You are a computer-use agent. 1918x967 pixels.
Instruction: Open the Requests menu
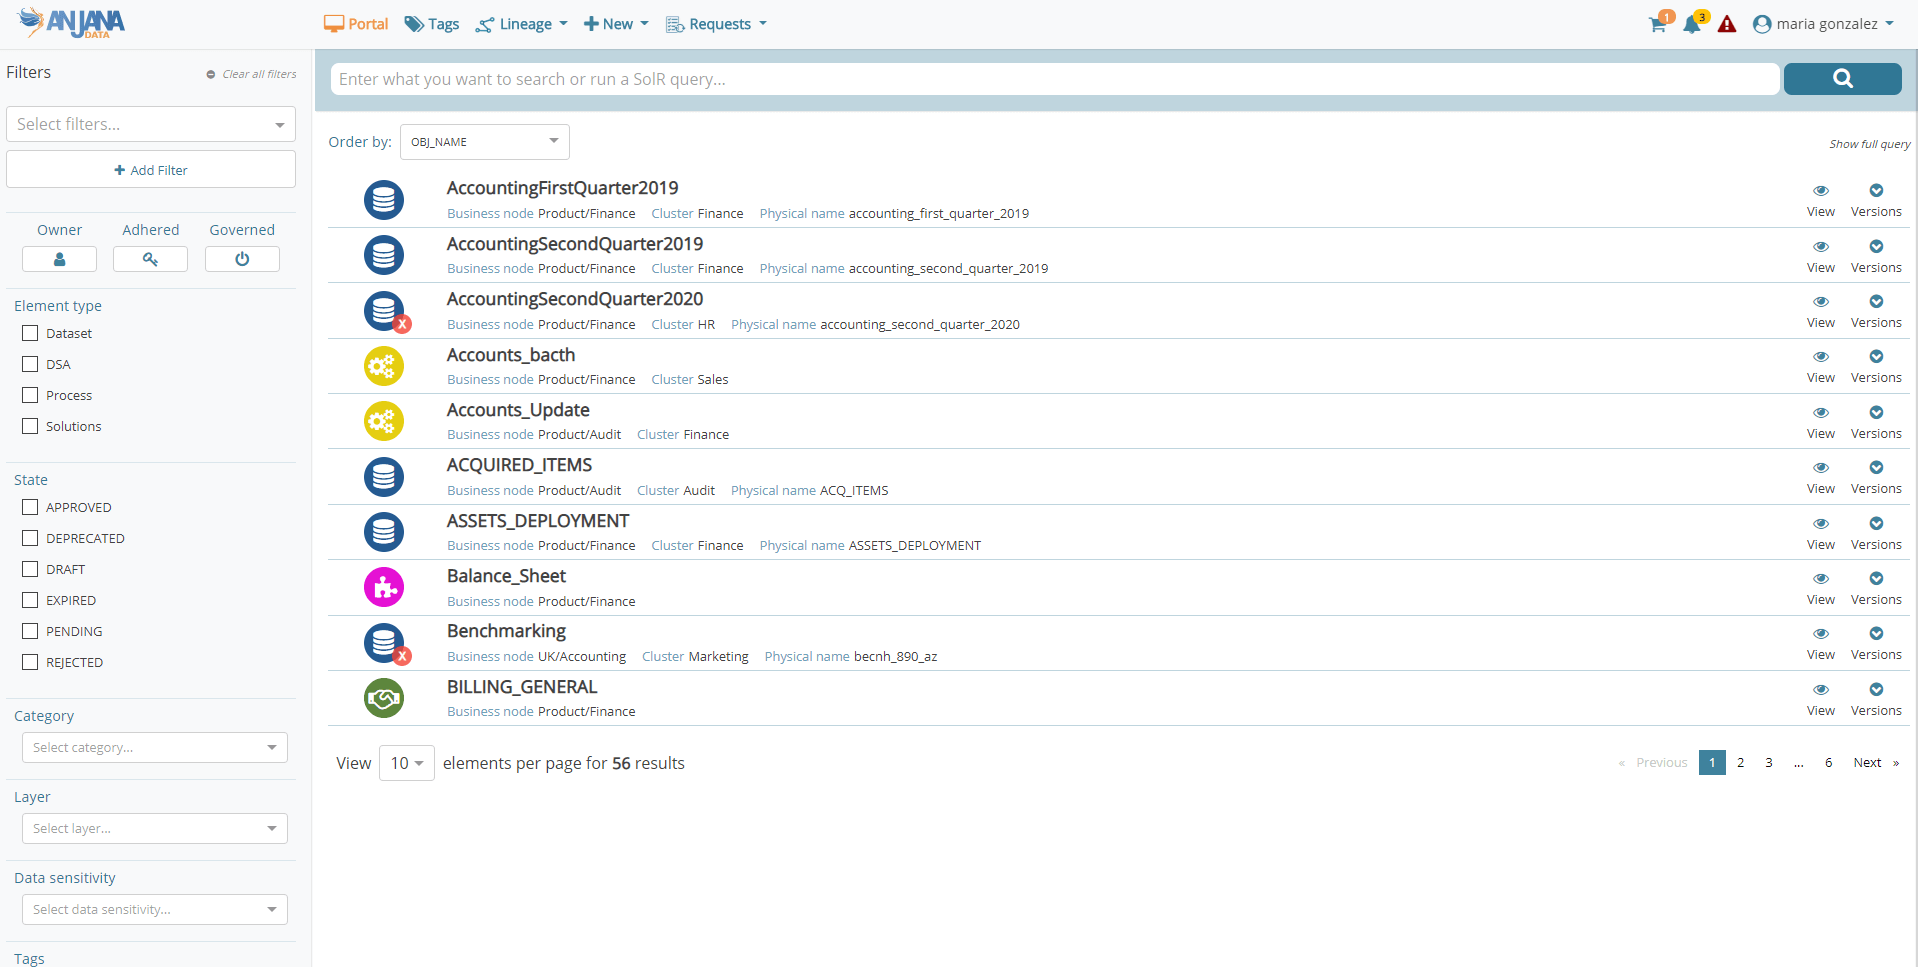(x=717, y=24)
